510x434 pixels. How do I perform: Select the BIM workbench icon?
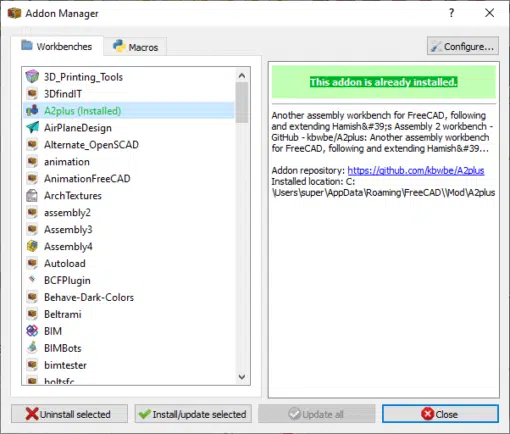(32, 331)
